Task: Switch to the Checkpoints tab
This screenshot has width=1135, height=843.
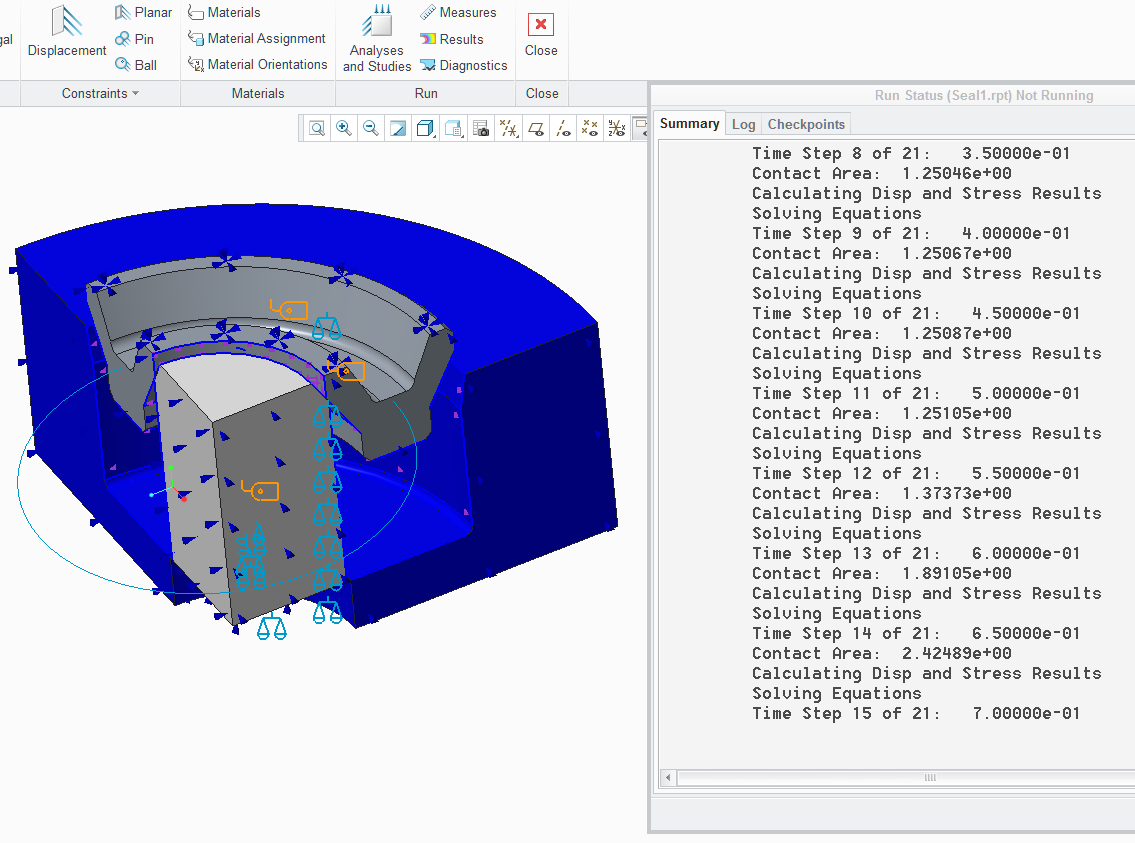Action: [x=806, y=124]
